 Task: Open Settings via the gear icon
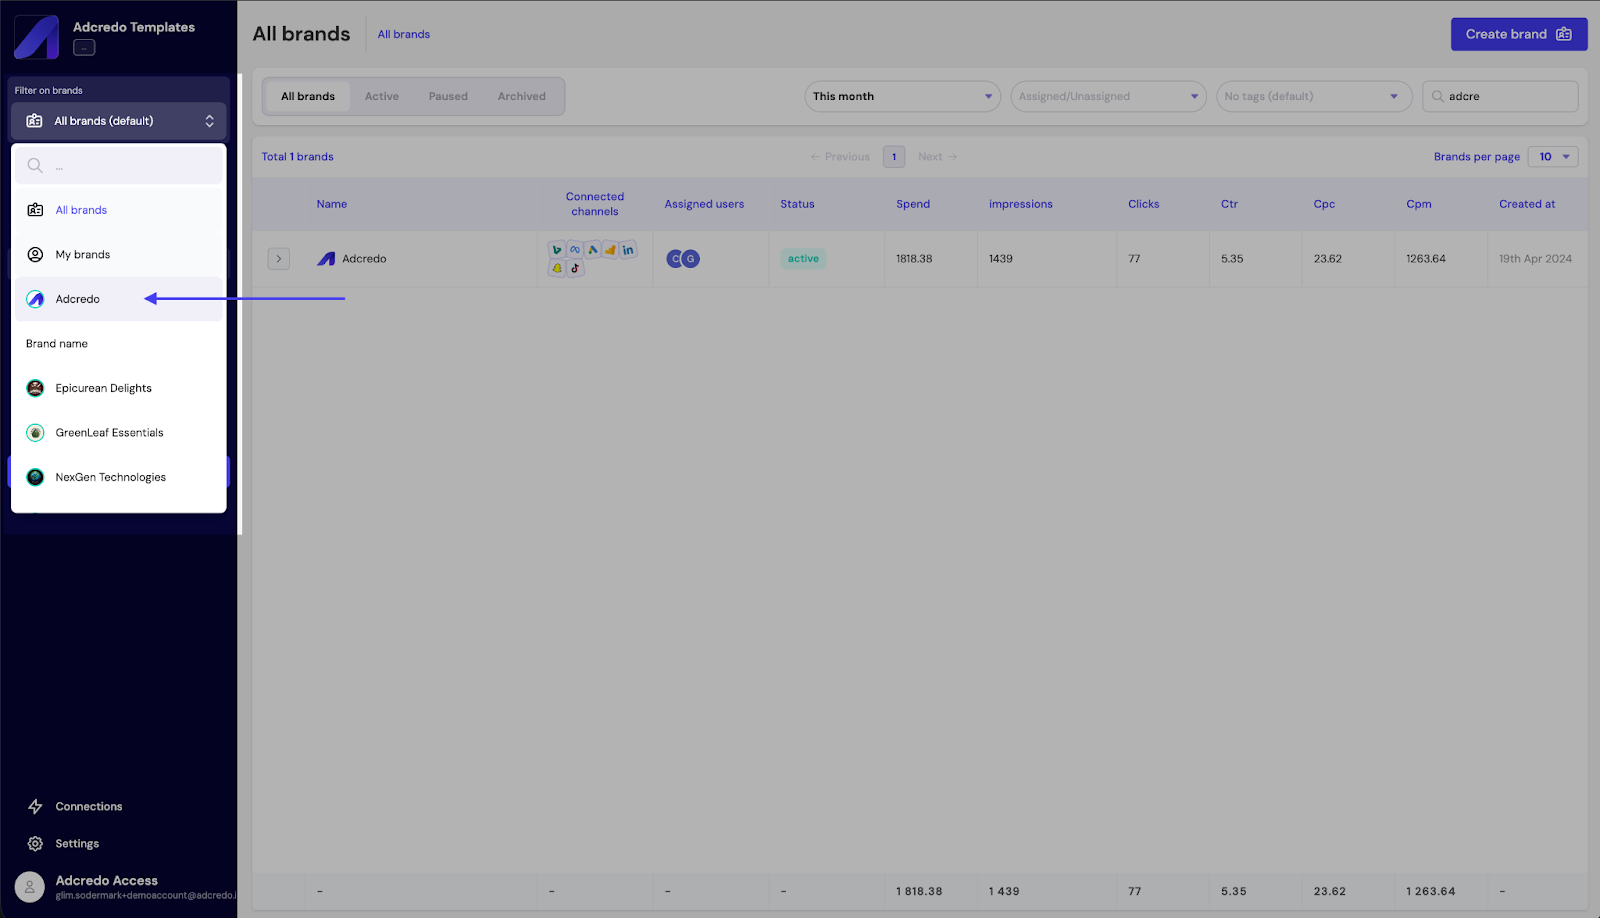pyautogui.click(x=35, y=843)
